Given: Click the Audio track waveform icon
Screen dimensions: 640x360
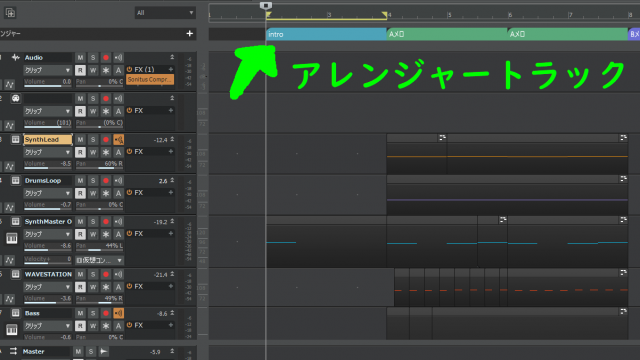Looking at the screenshot, I should 16,58.
